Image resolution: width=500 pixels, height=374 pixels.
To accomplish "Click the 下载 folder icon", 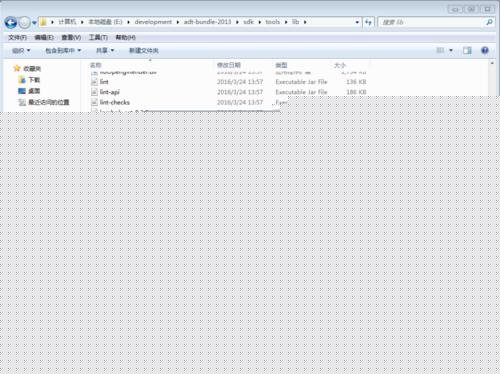I will [22, 80].
